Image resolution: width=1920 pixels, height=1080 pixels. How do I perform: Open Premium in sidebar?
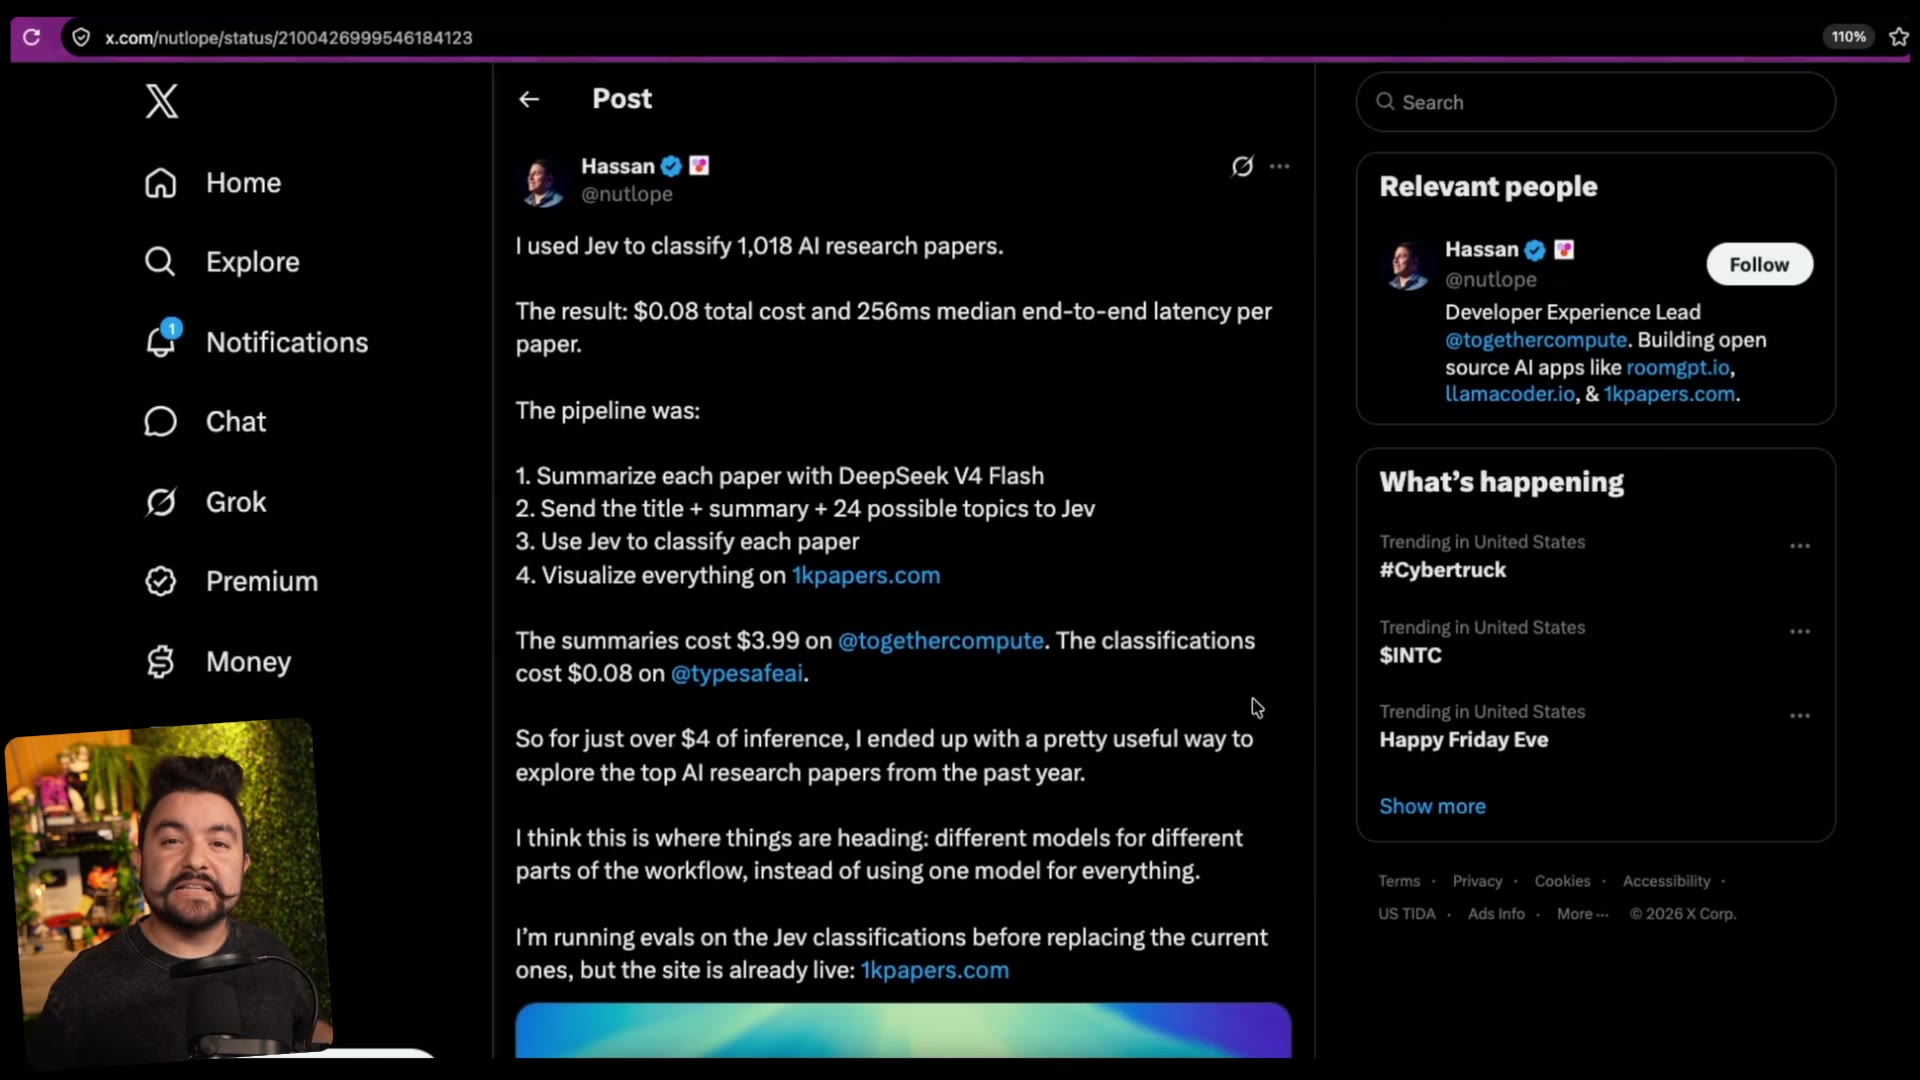[231, 581]
